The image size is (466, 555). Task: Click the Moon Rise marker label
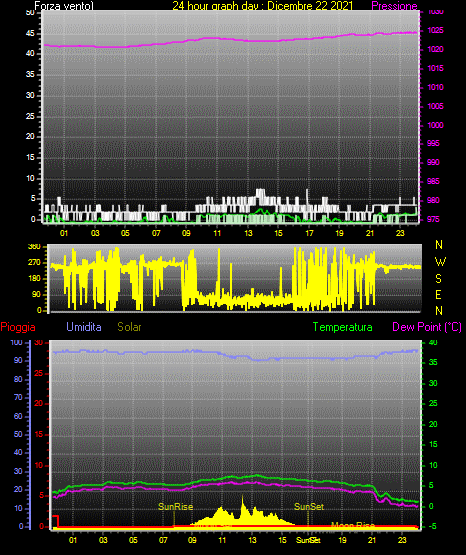352,525
